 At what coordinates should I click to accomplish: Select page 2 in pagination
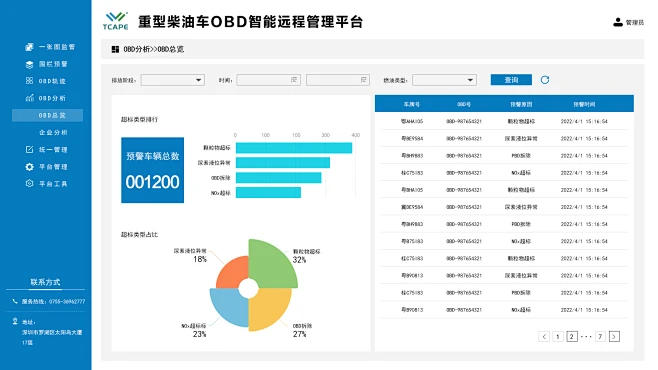[572, 336]
